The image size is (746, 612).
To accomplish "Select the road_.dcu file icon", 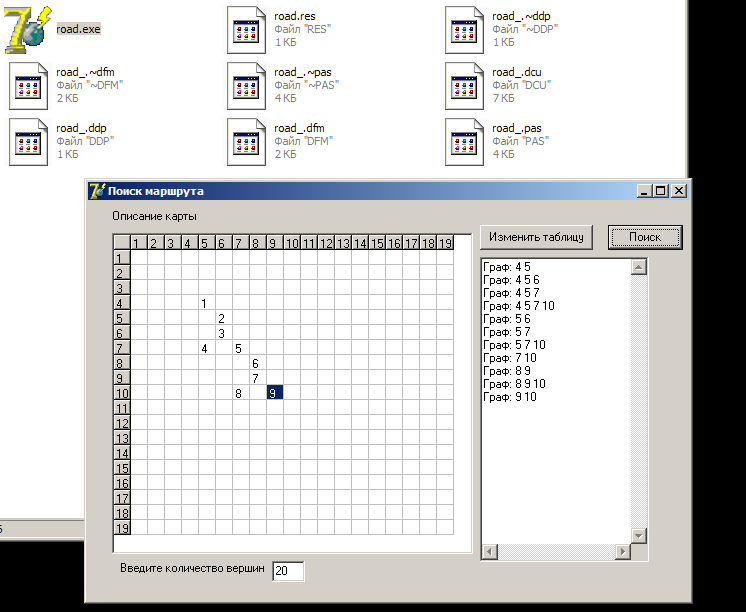I will 464,86.
